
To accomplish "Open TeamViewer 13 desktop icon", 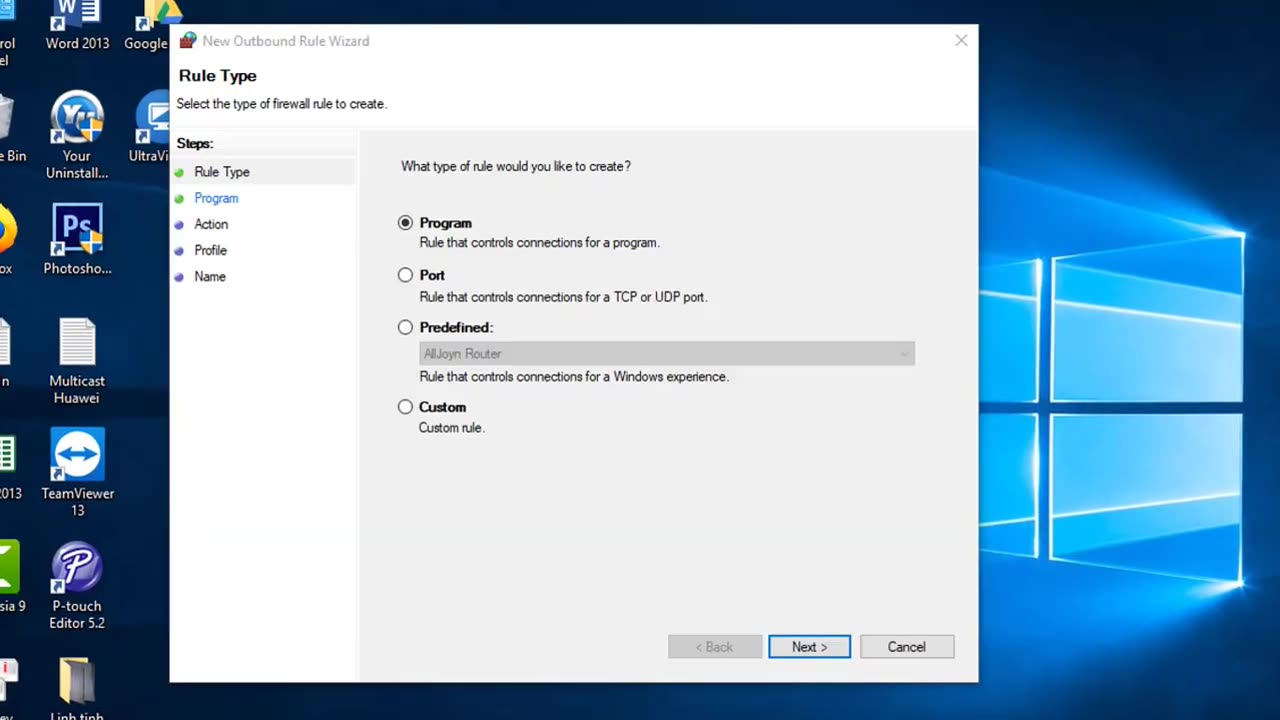I will point(77,474).
